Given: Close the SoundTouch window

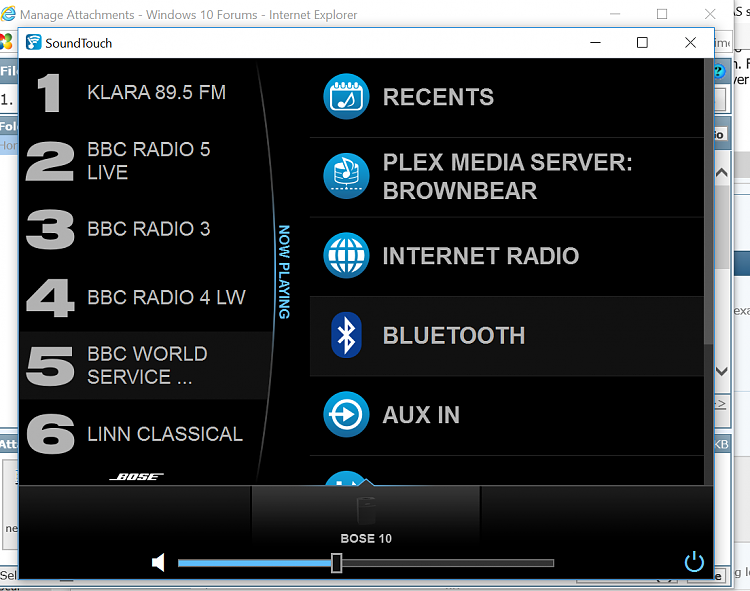Looking at the screenshot, I should point(690,43).
